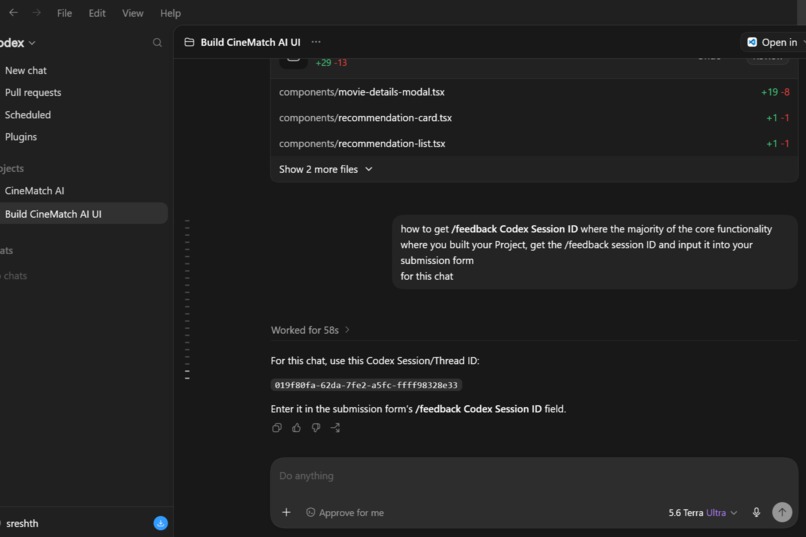Open movie-details-modal.tsx diff
Image resolution: width=806 pixels, height=537 pixels.
coord(534,92)
